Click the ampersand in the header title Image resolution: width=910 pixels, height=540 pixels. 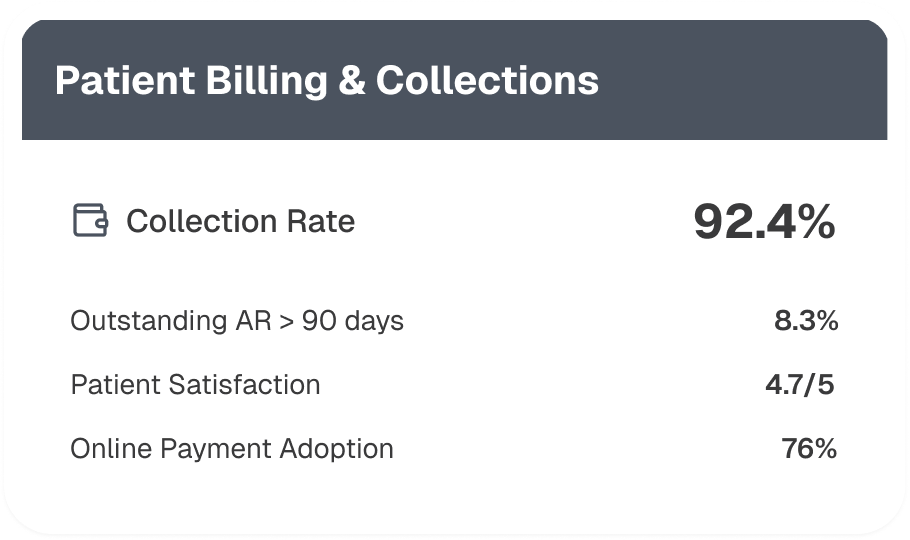(x=352, y=80)
